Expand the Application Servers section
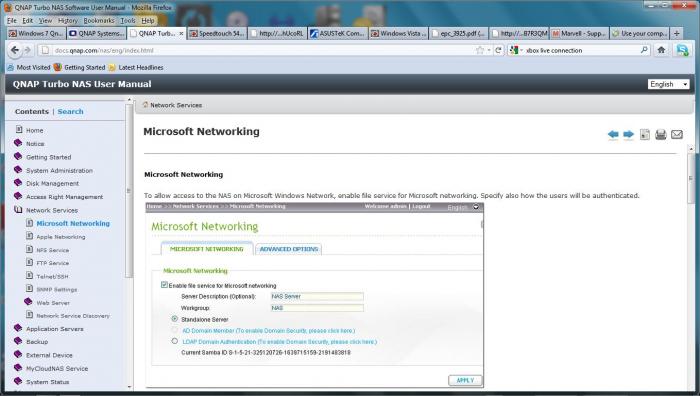 coord(54,329)
